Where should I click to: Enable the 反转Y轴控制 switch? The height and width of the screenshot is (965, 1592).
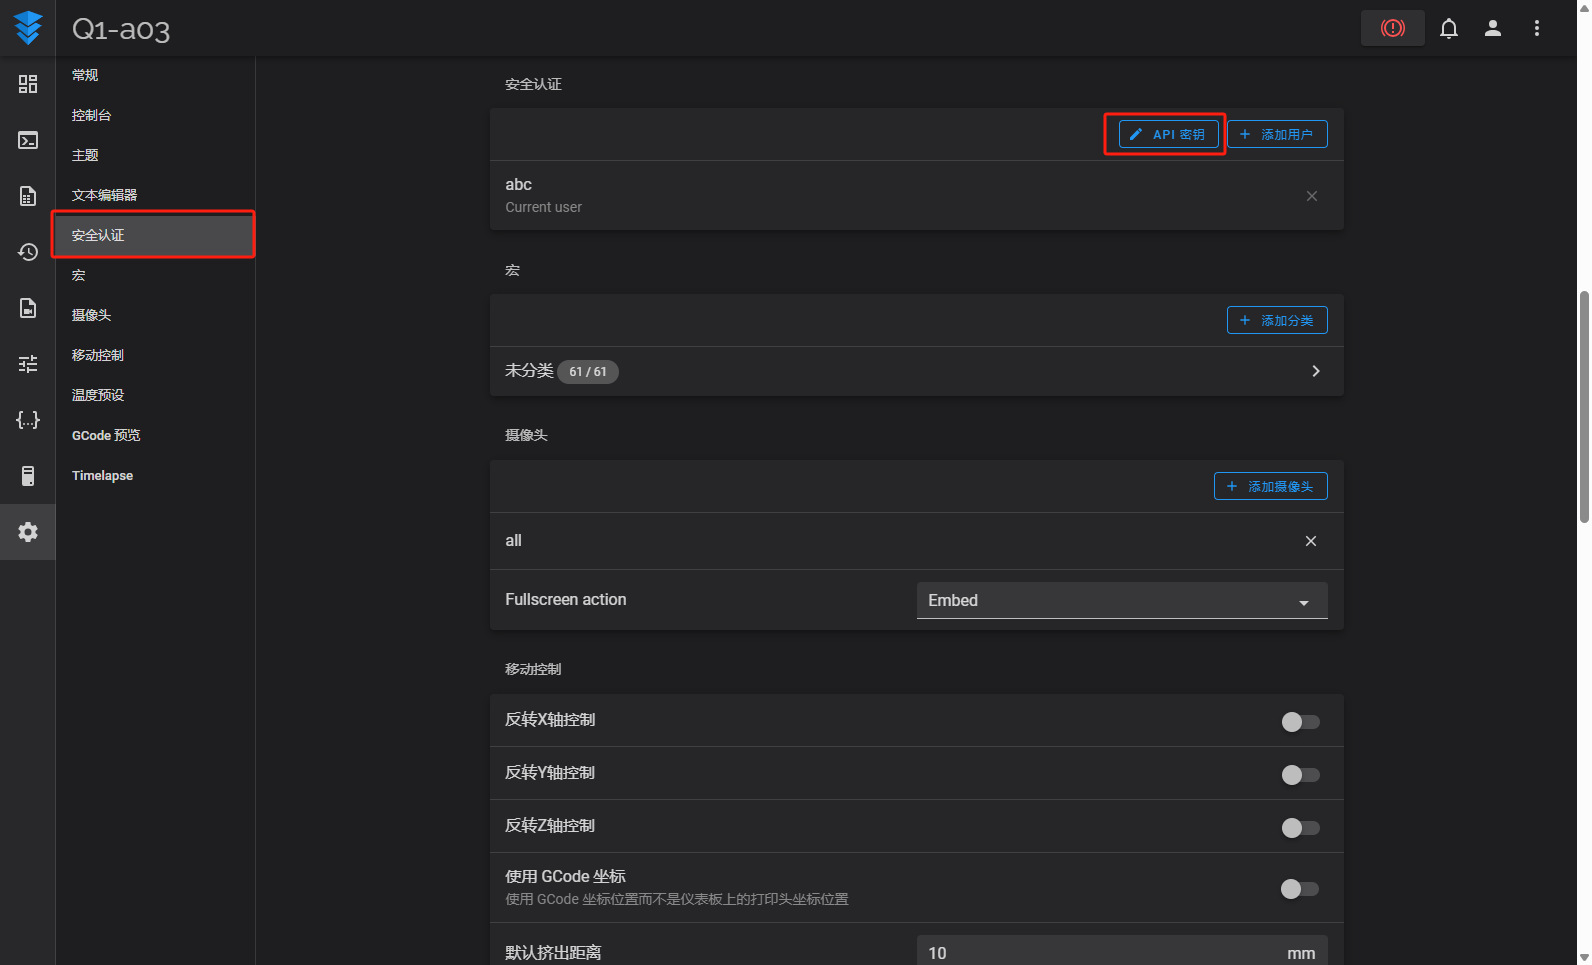[x=1300, y=775]
